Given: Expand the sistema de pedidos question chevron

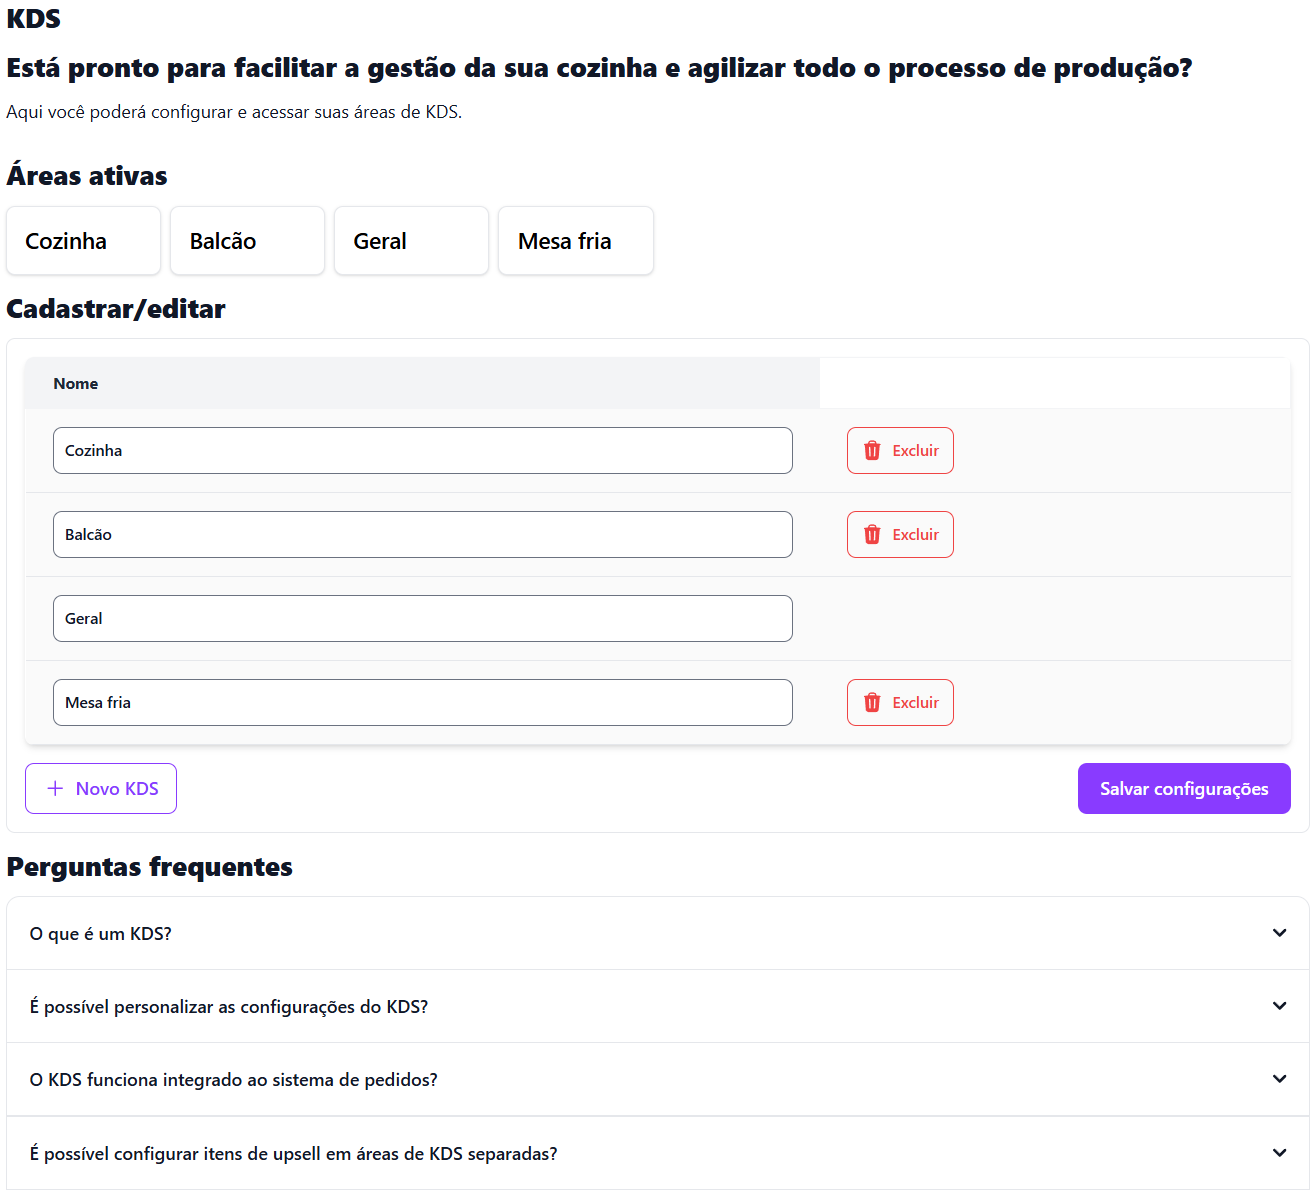Looking at the screenshot, I should click(1279, 1079).
